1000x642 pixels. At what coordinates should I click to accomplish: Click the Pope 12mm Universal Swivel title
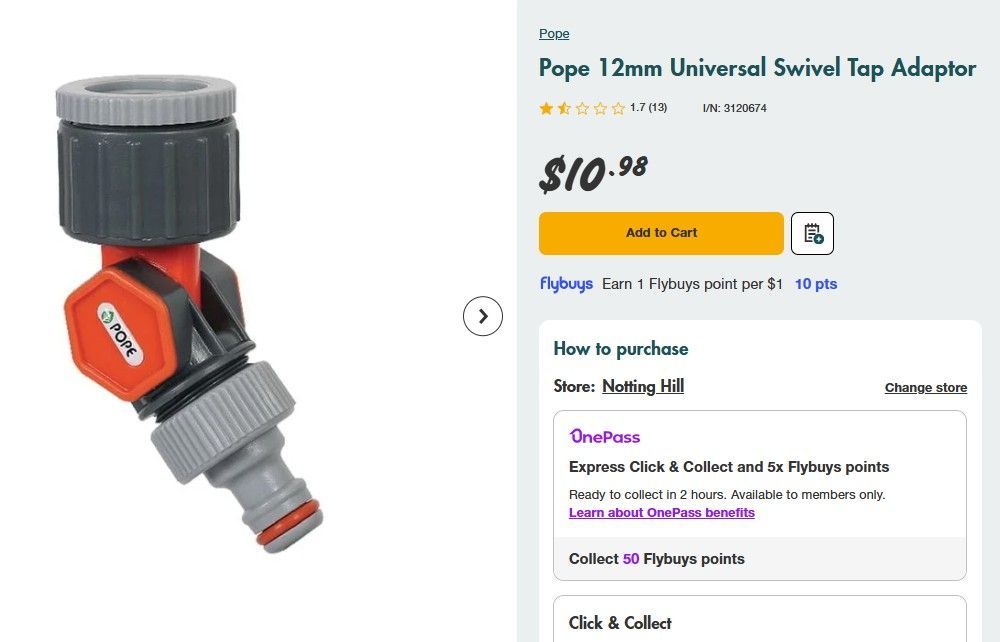[x=757, y=68]
